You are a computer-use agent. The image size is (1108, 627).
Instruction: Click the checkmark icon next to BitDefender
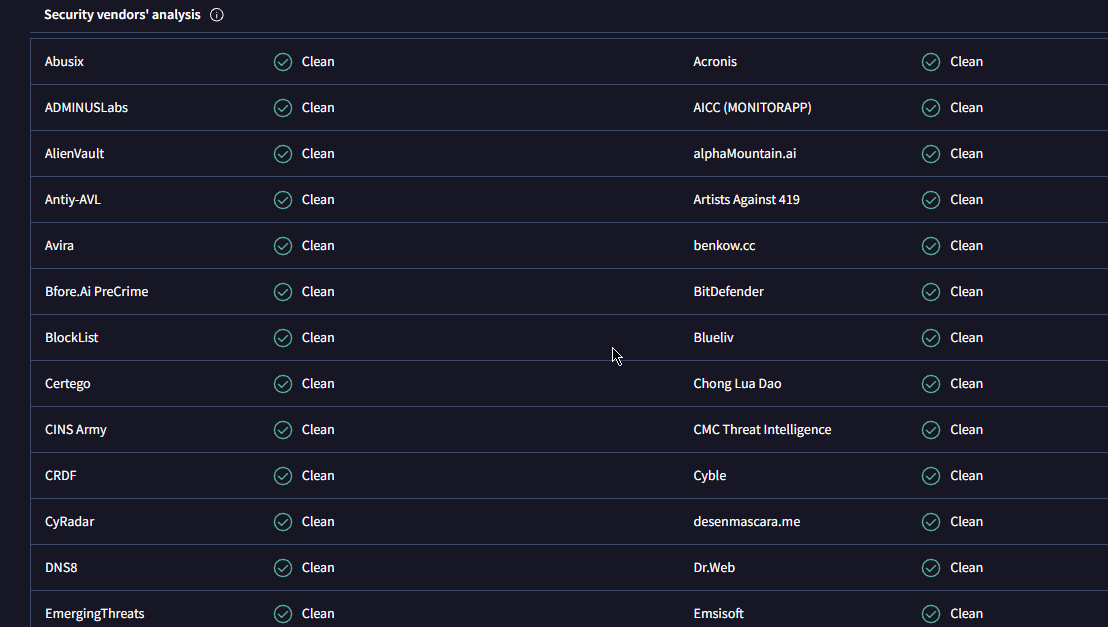pyautogui.click(x=931, y=292)
